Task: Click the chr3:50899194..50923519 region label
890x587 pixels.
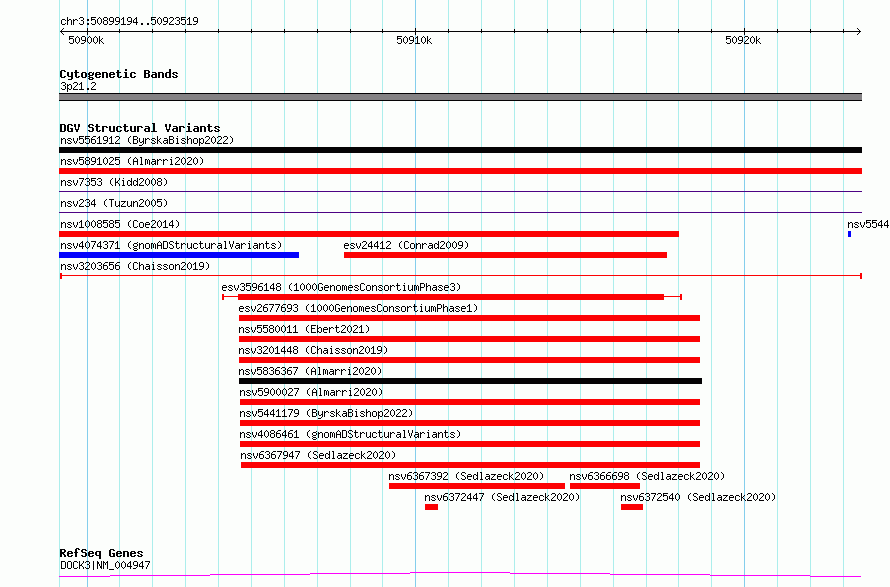Action: pyautogui.click(x=129, y=21)
